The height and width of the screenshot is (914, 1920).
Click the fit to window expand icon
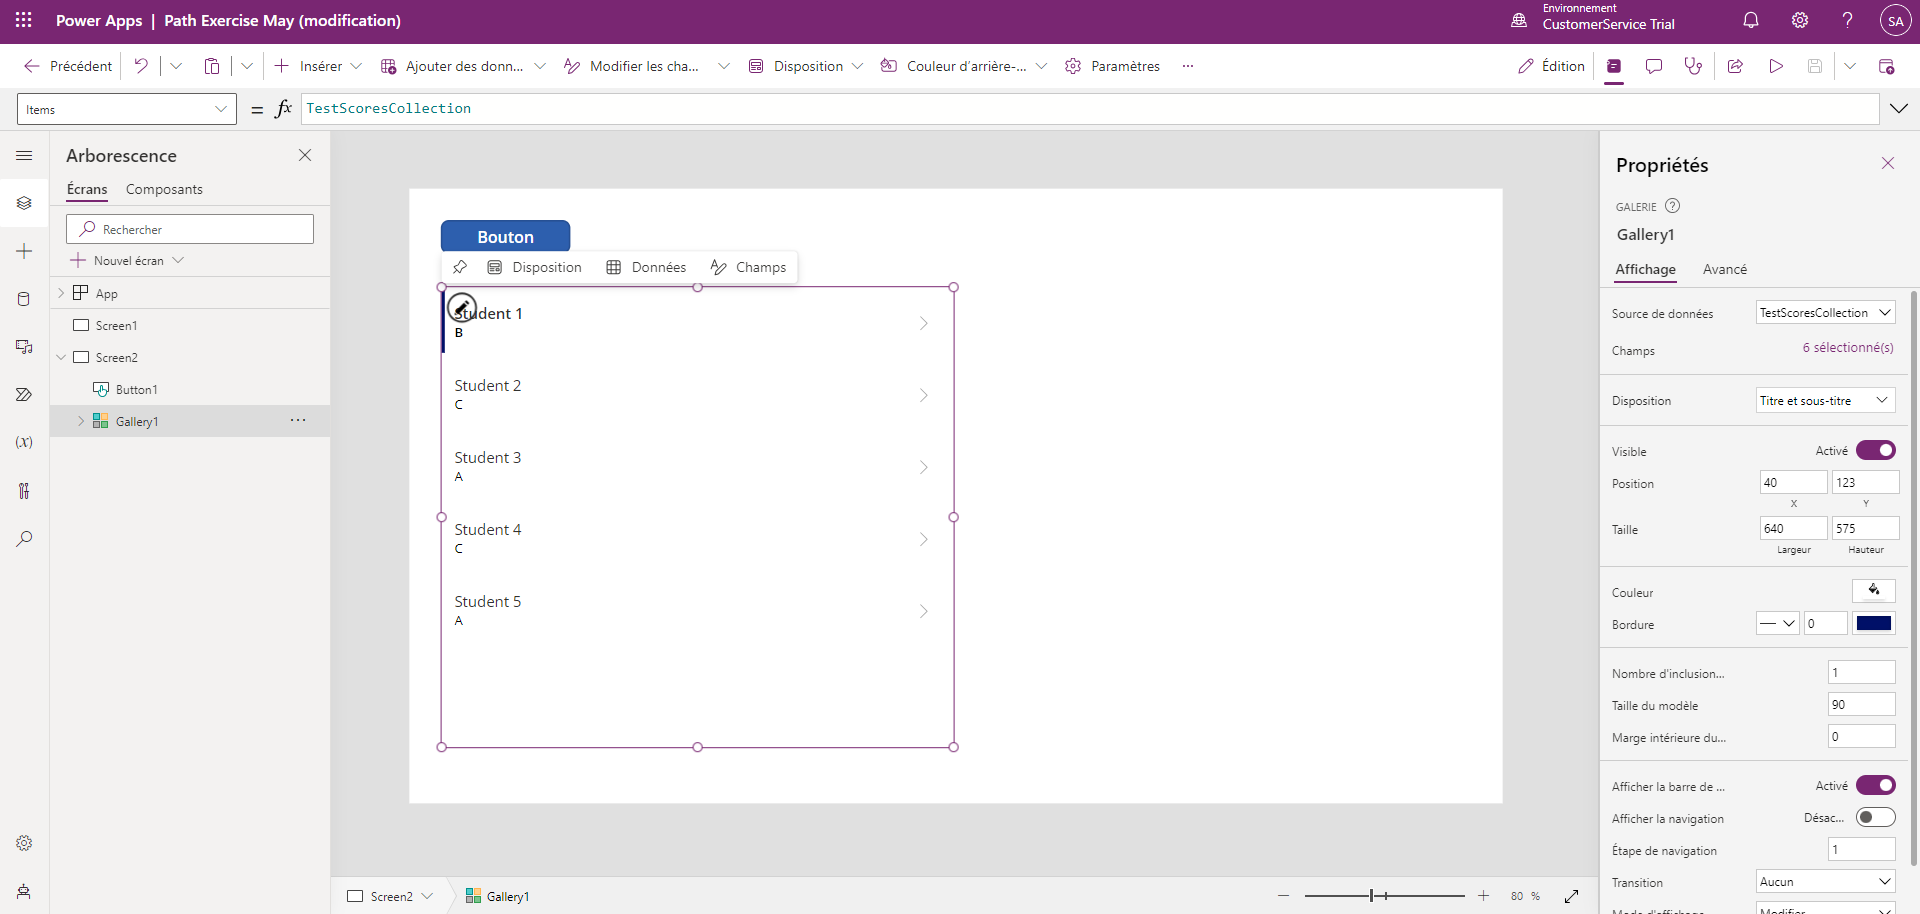pyautogui.click(x=1571, y=896)
